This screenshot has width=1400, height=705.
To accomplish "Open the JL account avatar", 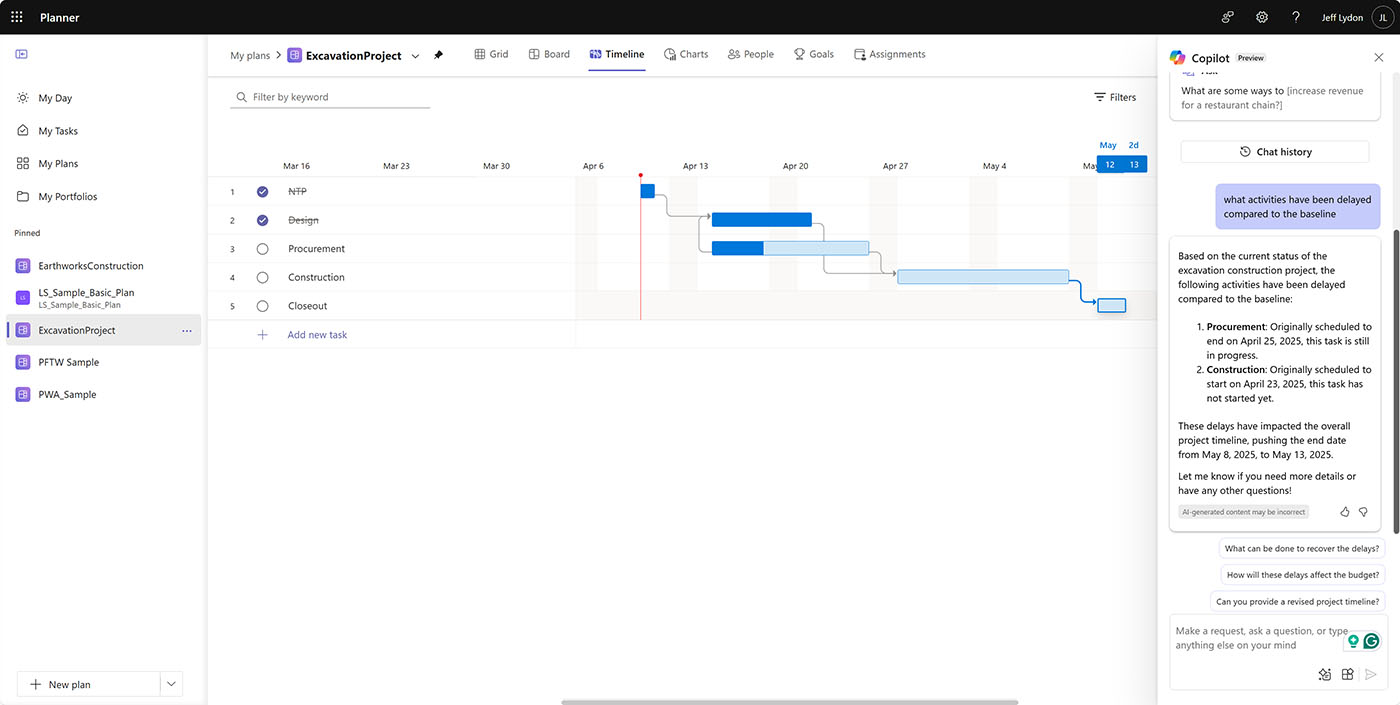I will click(1382, 17).
